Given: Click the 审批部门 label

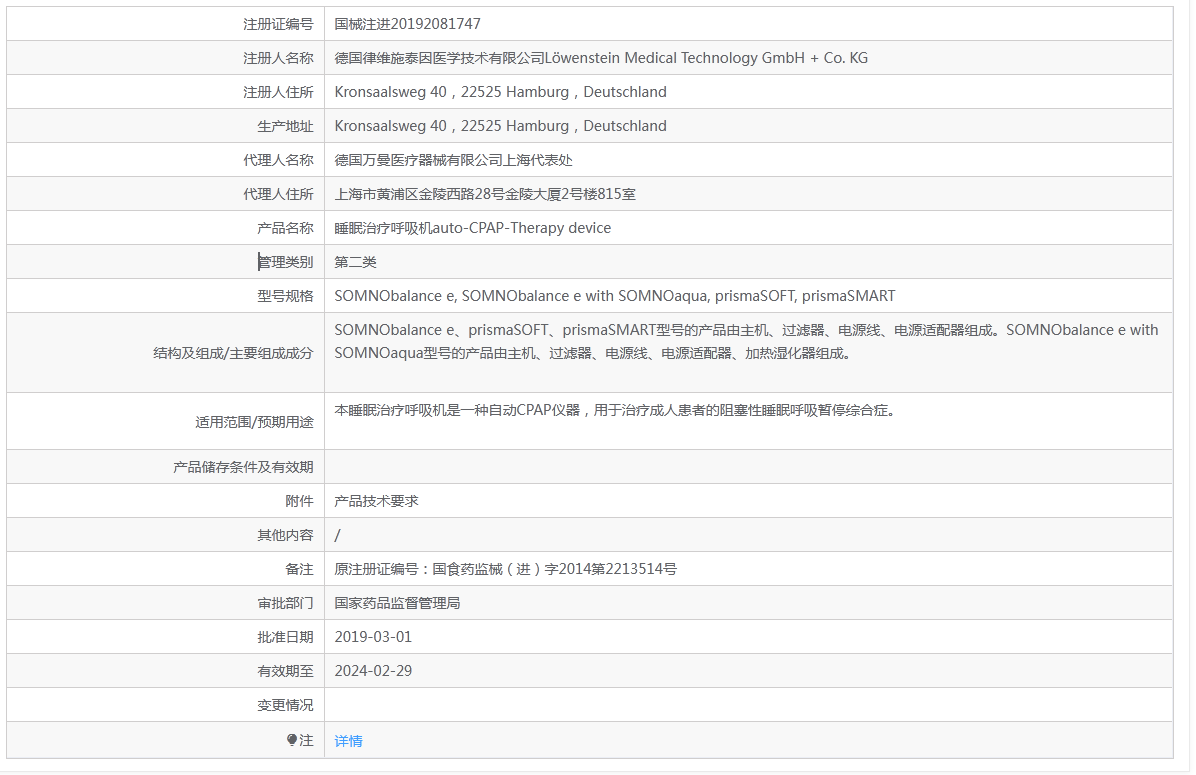Looking at the screenshot, I should 285,603.
